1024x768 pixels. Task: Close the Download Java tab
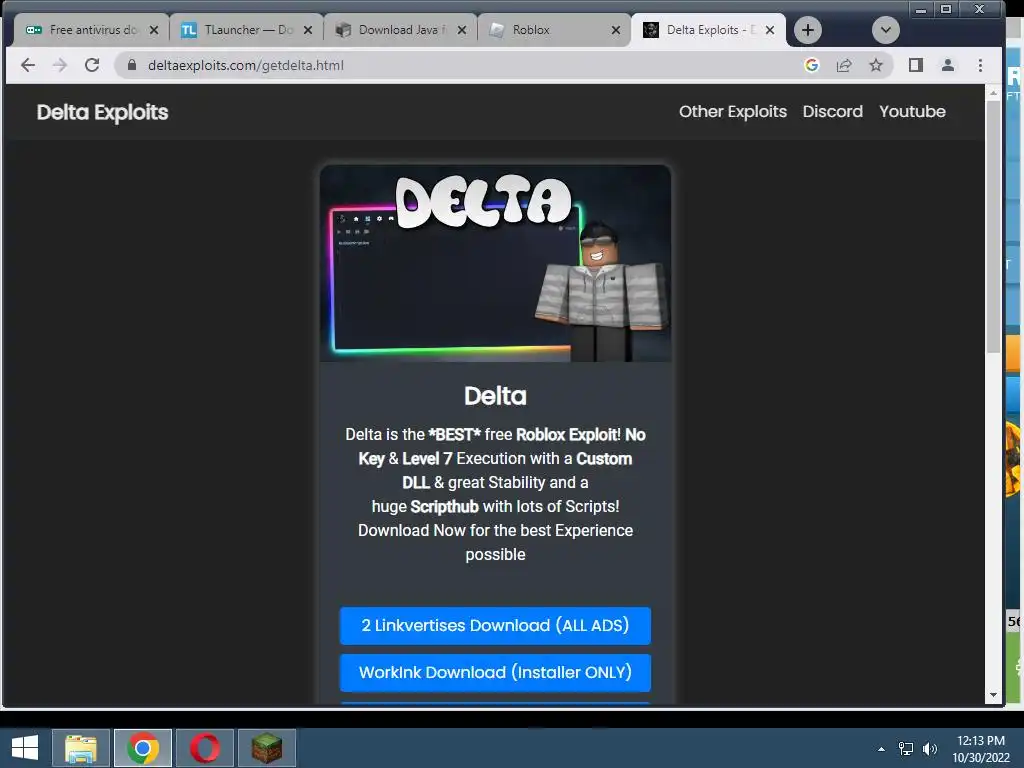coord(462,30)
